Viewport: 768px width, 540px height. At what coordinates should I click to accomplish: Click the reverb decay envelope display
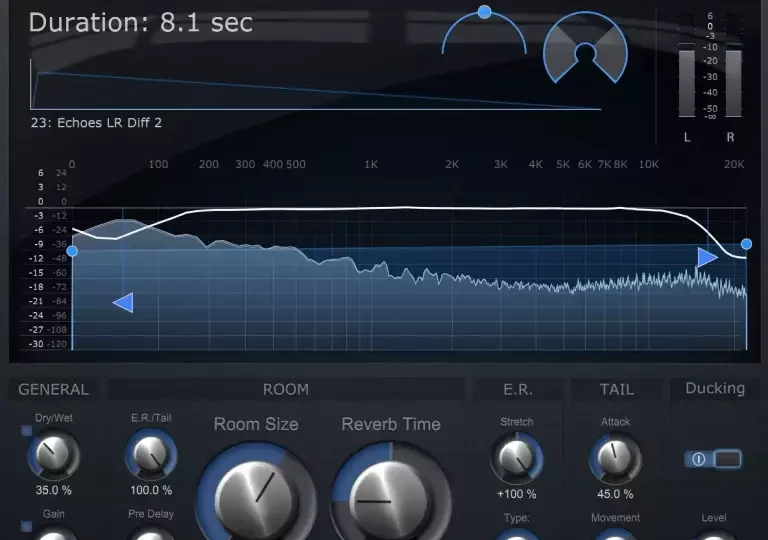coord(316,84)
